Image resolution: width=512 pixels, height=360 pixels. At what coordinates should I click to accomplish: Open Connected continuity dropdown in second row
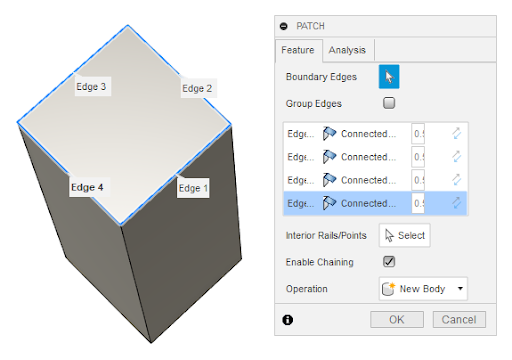click(368, 157)
